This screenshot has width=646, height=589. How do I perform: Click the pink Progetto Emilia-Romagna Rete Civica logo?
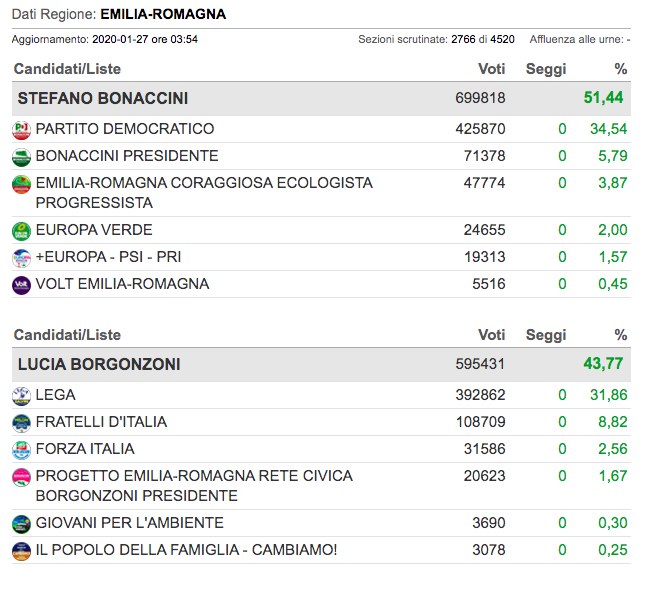coord(21,477)
